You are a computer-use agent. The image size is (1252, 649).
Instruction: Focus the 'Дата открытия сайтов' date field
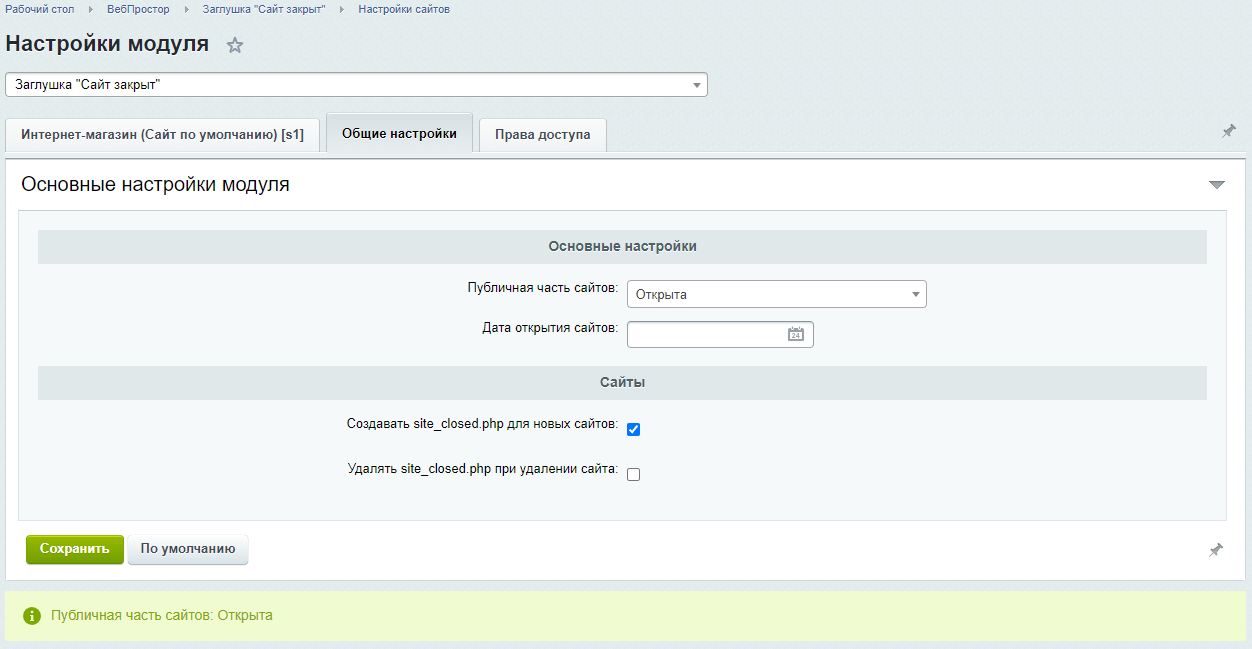[x=705, y=335]
